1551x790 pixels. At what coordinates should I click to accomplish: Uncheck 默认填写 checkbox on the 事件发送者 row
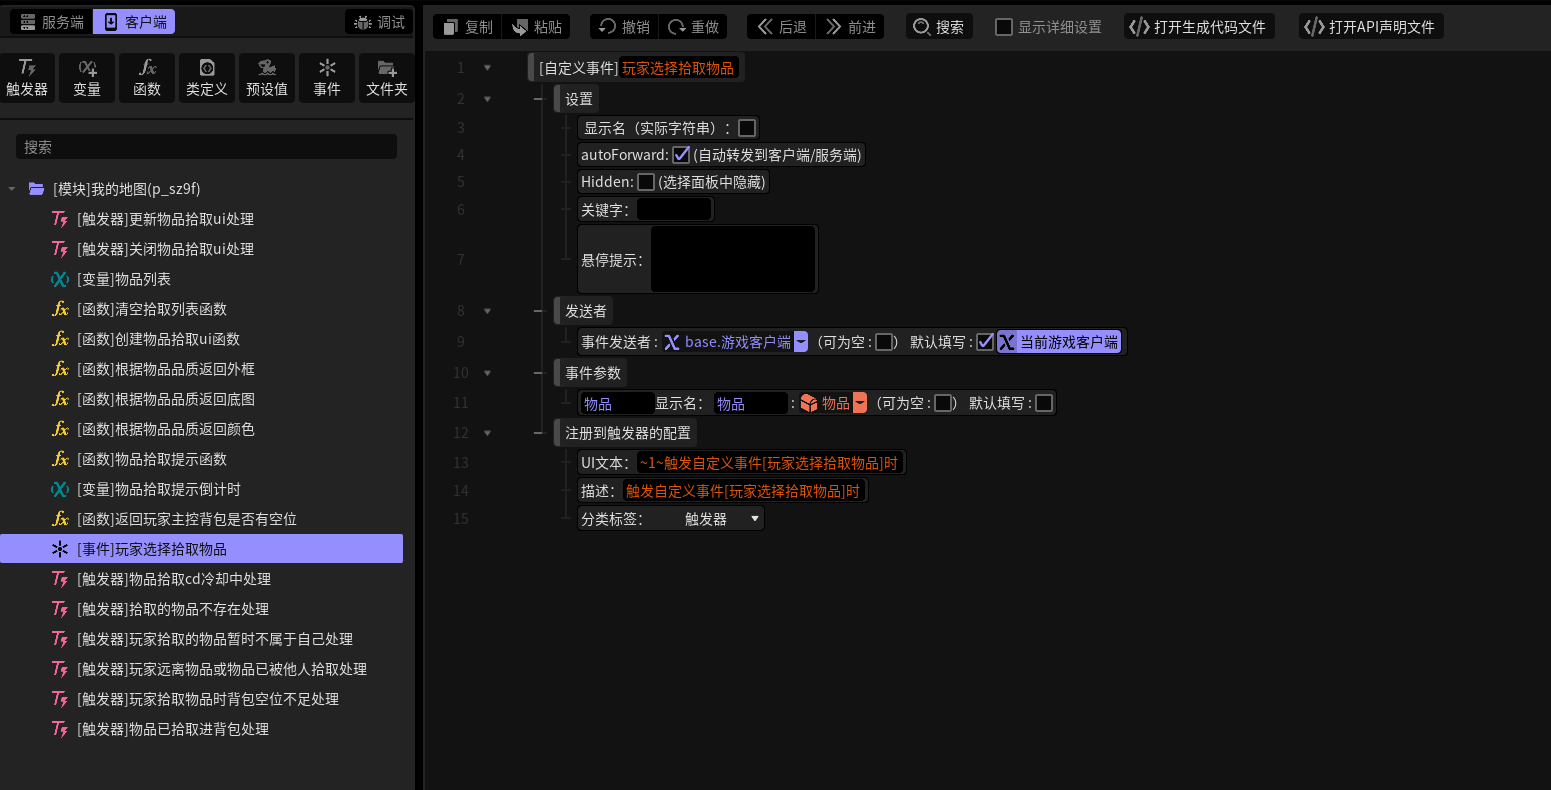tap(985, 342)
